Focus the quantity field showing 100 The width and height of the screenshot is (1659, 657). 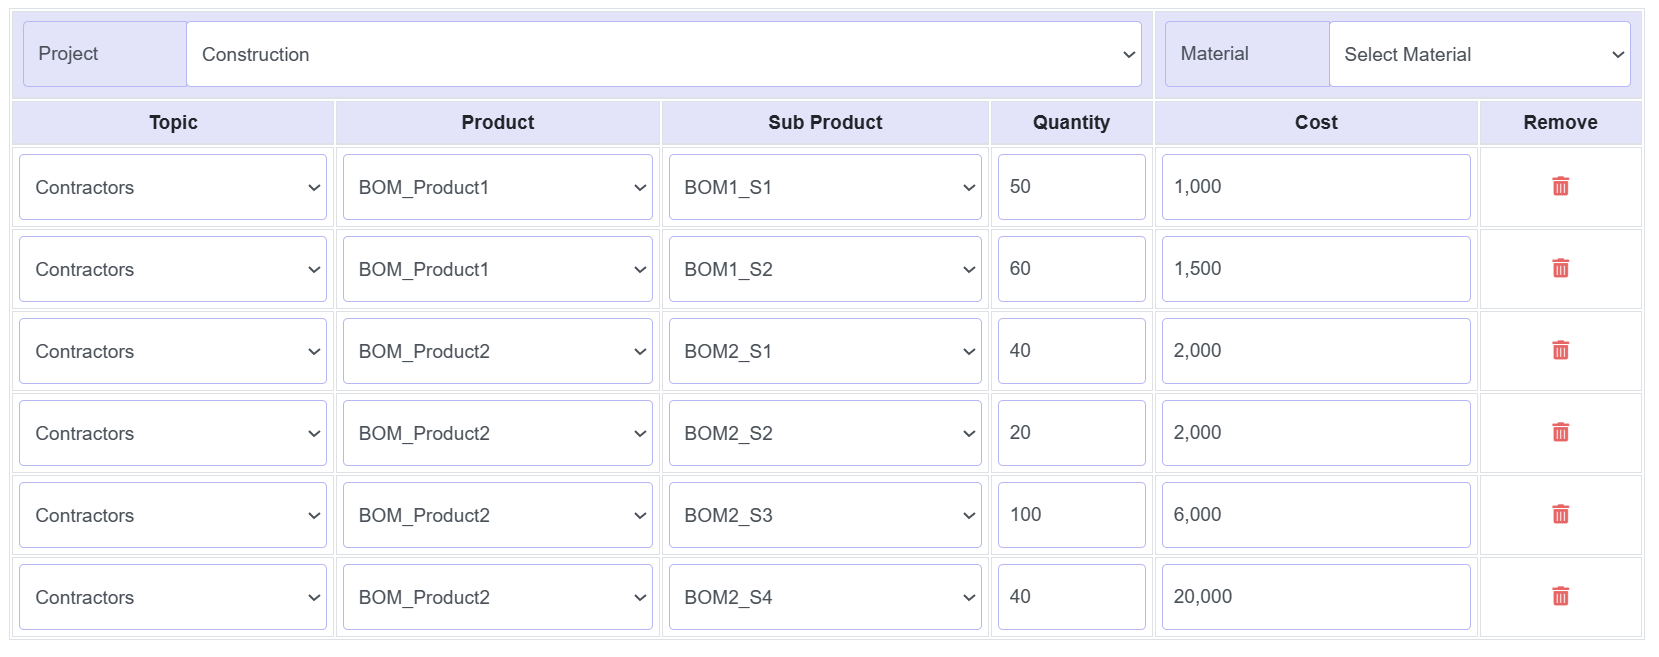pos(1070,515)
